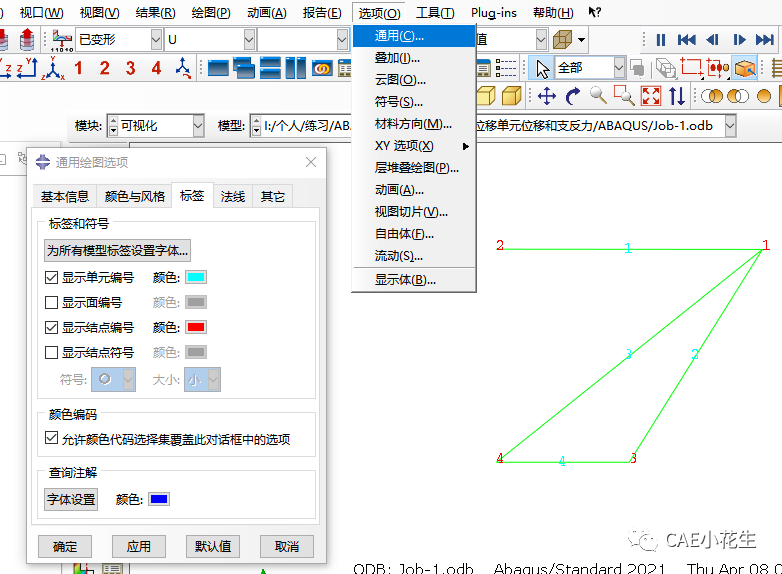The width and height of the screenshot is (782, 574).
Task: Click red node label color swatch
Action: (196, 327)
